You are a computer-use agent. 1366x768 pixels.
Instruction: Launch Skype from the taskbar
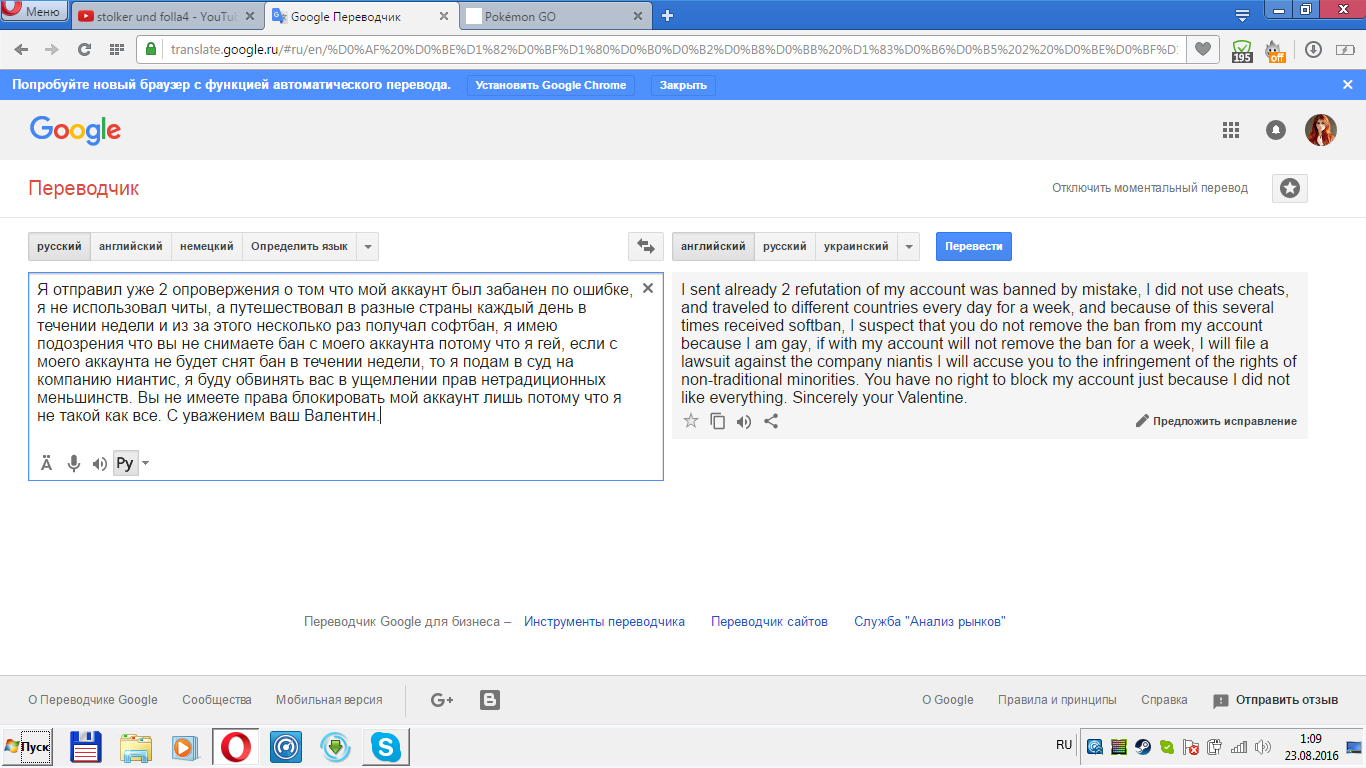click(x=385, y=747)
